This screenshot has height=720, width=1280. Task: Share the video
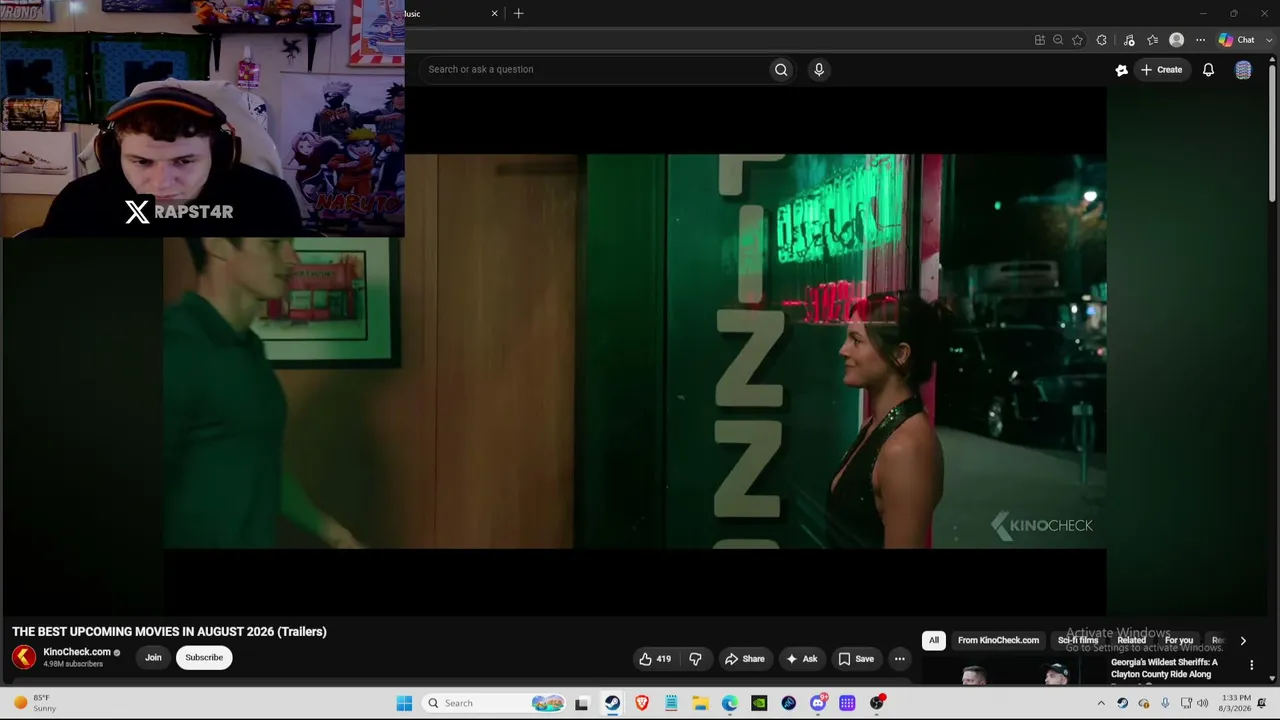pyautogui.click(x=745, y=659)
